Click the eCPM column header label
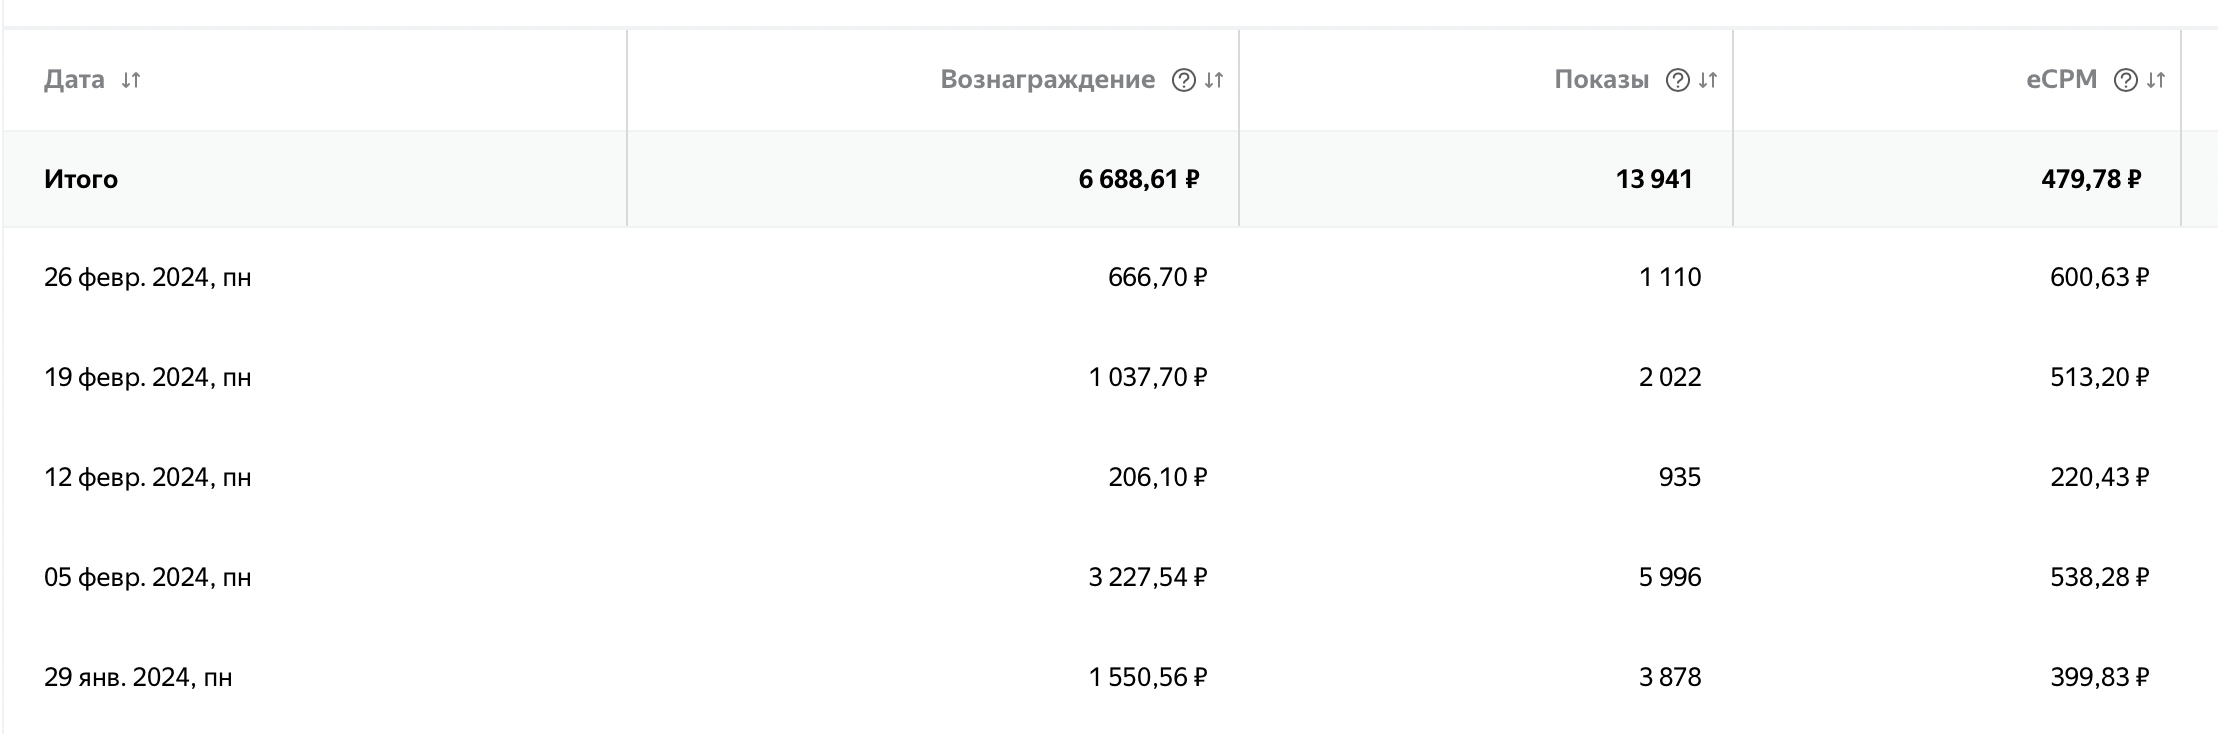 tap(2061, 80)
